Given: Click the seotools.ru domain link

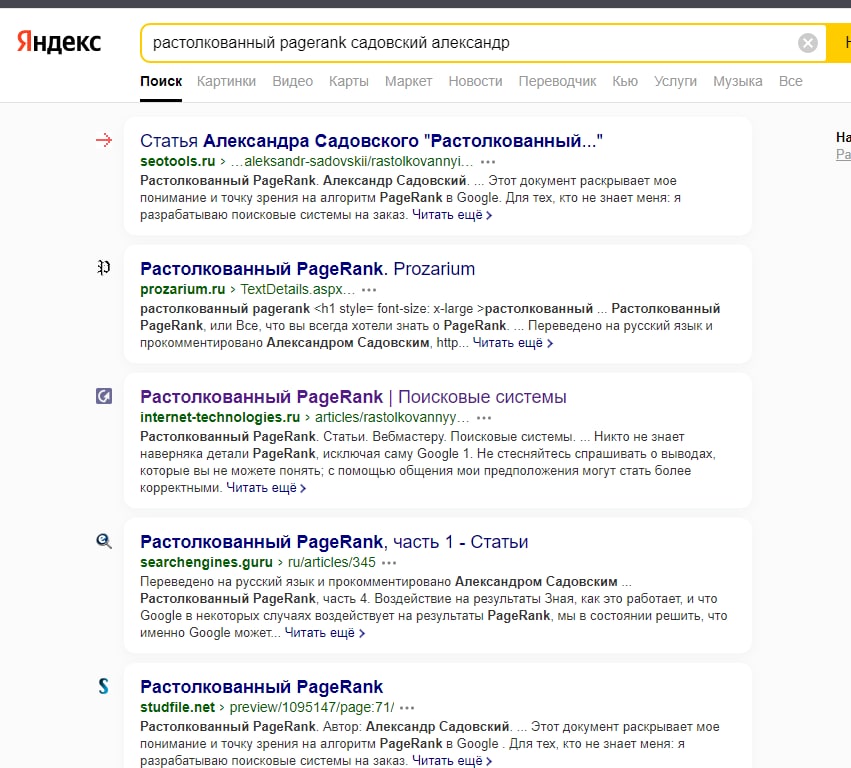Looking at the screenshot, I should [177, 162].
